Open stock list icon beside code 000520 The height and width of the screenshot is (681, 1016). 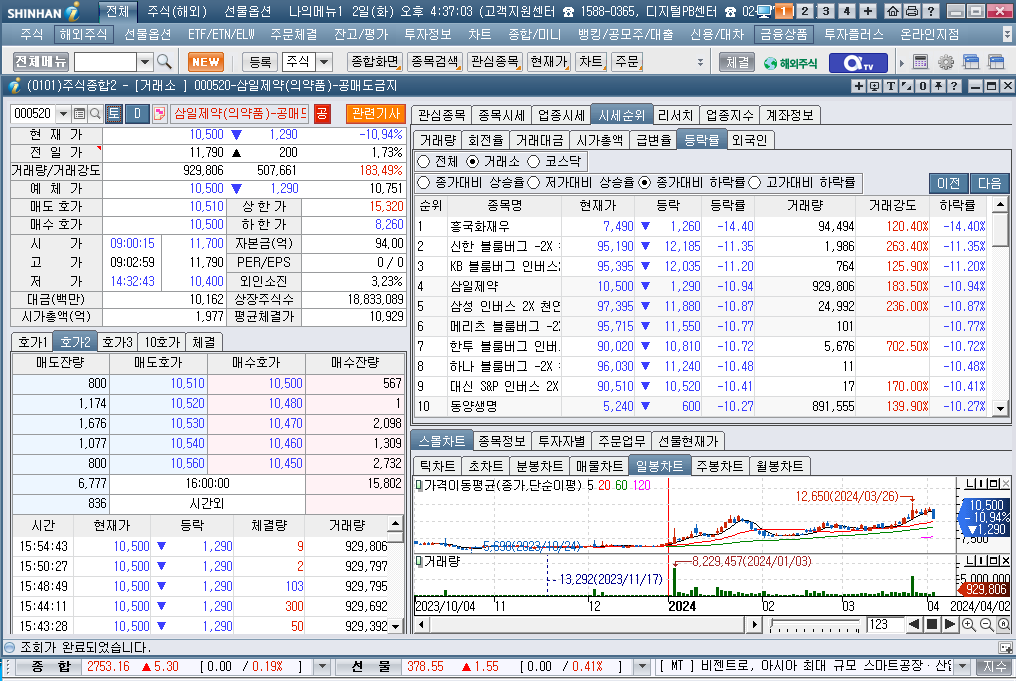pyautogui.click(x=79, y=114)
